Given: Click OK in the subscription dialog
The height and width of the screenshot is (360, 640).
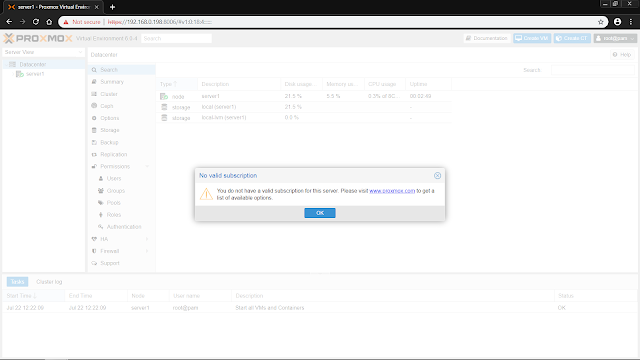Looking at the screenshot, I should click(x=320, y=213).
